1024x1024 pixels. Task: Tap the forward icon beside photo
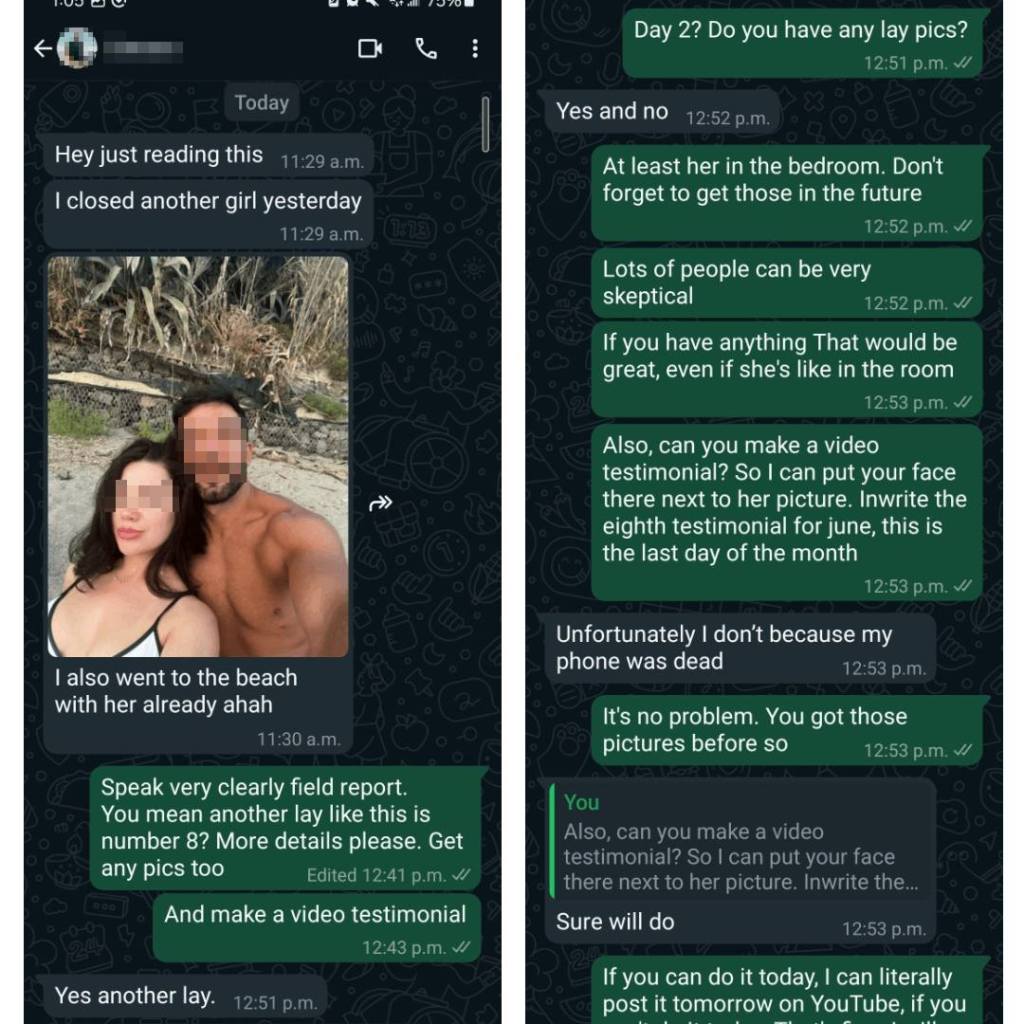point(380,503)
